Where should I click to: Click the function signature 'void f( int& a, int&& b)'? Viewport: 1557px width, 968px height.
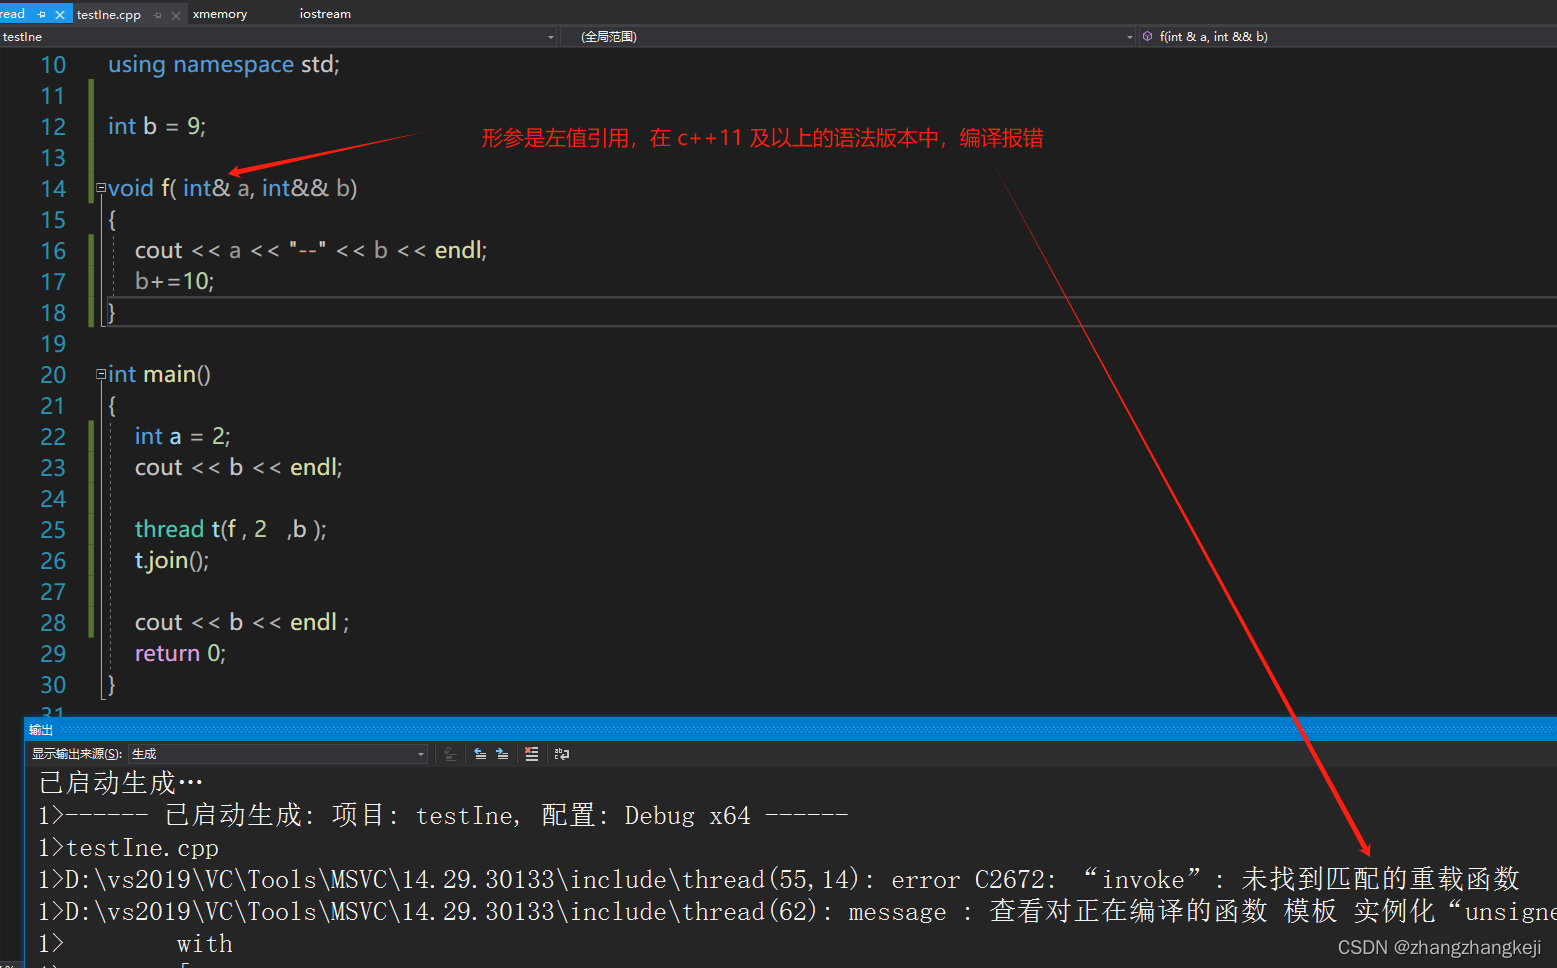point(233,189)
